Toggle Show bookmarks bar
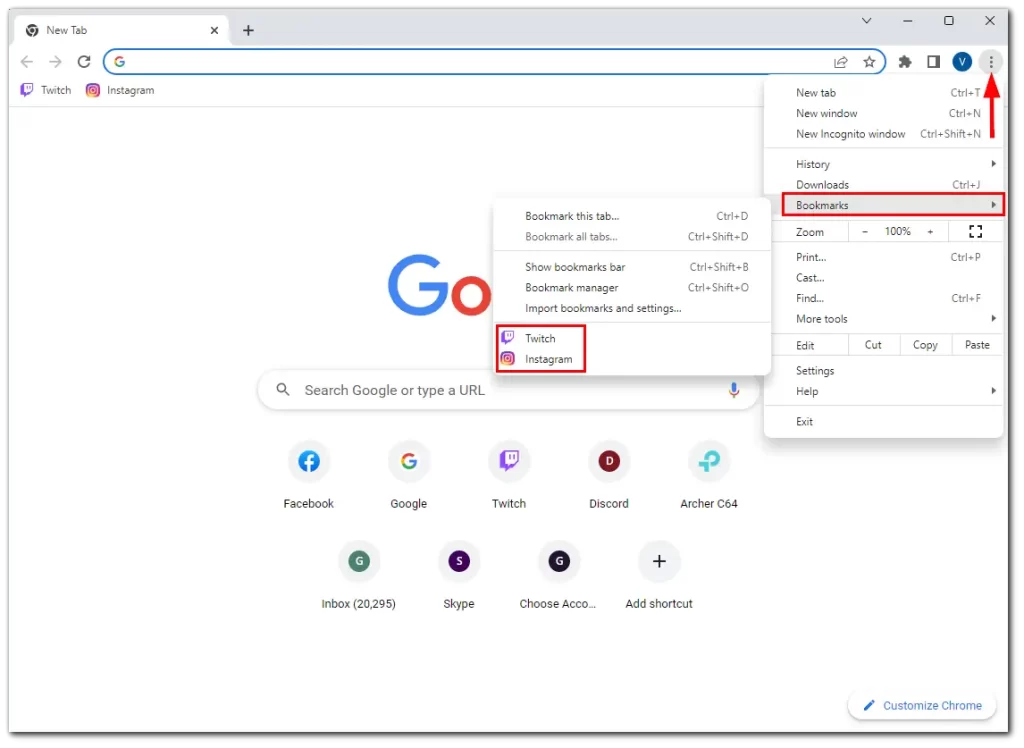 point(632,267)
